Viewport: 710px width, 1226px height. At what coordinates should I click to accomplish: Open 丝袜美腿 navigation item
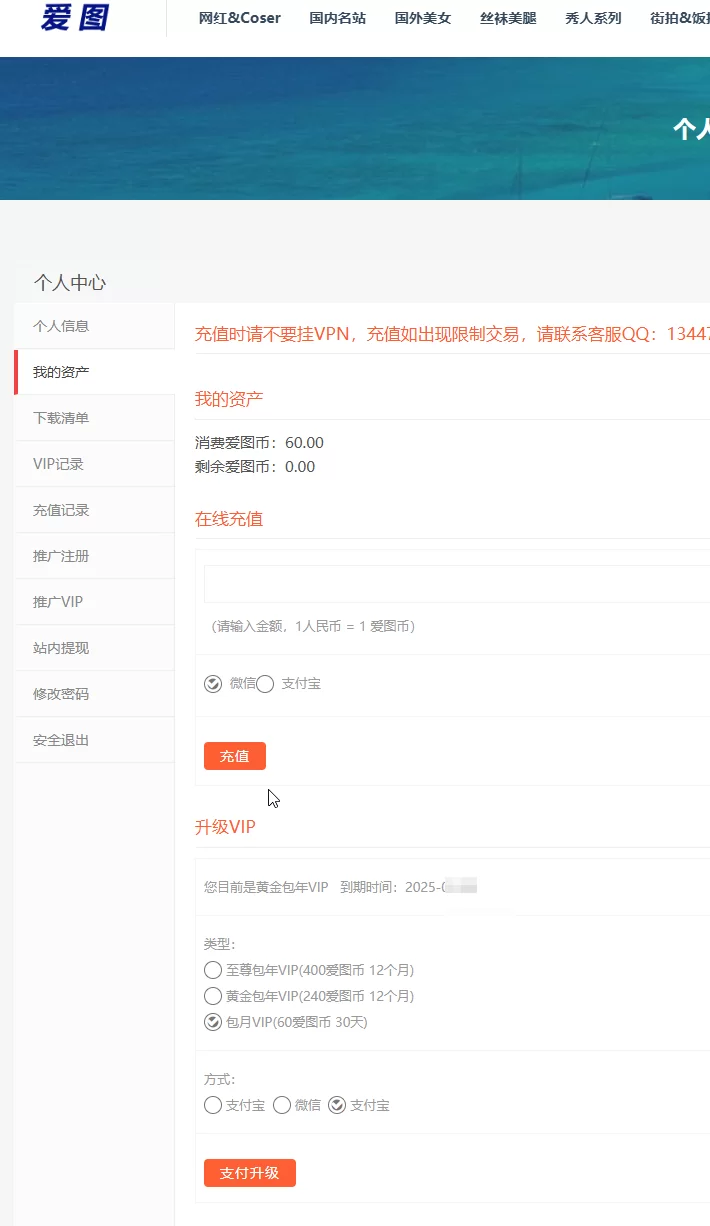508,18
